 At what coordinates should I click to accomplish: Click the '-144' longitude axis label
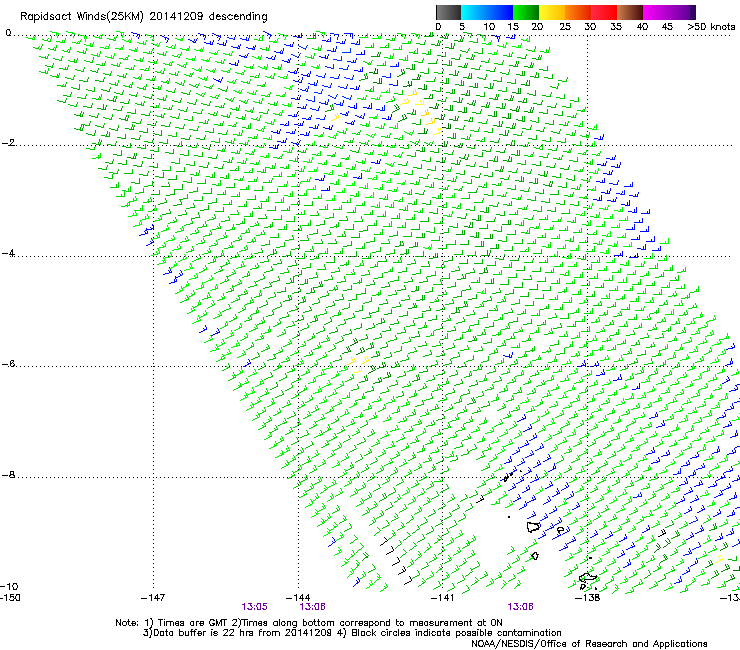(x=298, y=598)
